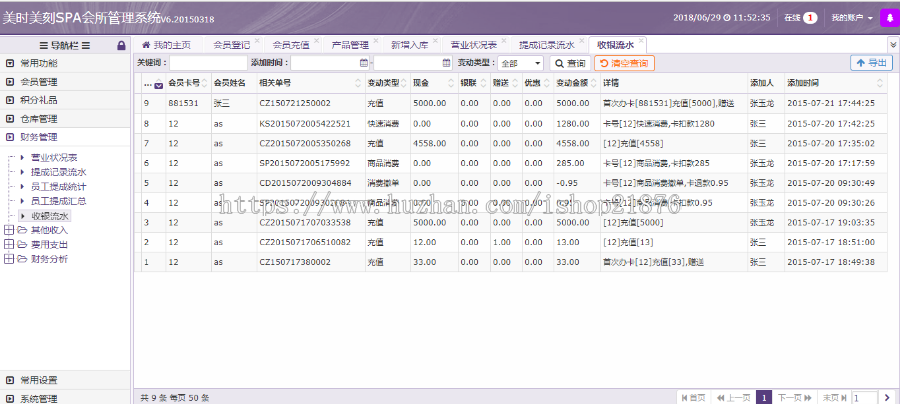Viewport: 900px width, 404px height.
Task: Switch to the 营业状况表 tab
Action: pyautogui.click(x=472, y=45)
